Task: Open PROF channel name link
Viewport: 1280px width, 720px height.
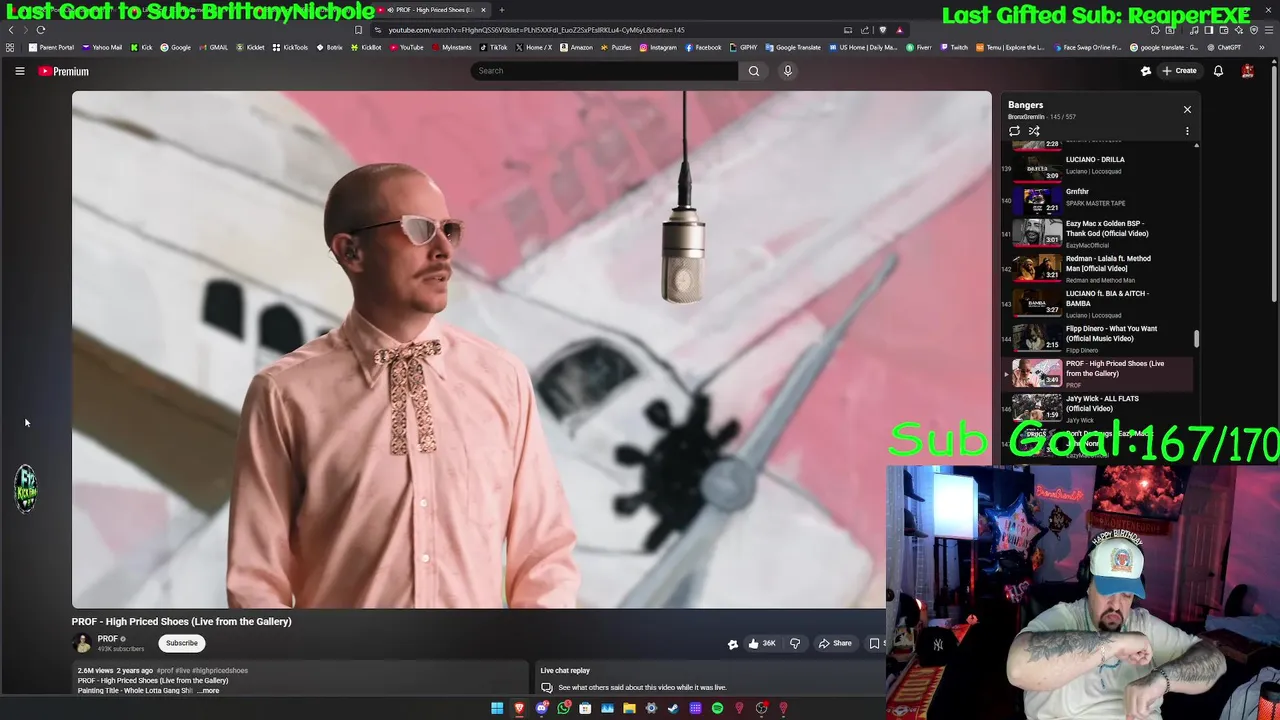Action: click(x=107, y=639)
